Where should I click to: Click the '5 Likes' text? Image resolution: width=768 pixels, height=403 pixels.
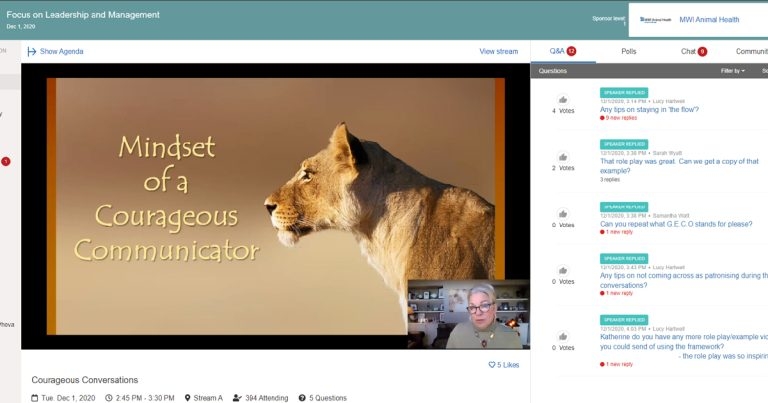pos(508,365)
